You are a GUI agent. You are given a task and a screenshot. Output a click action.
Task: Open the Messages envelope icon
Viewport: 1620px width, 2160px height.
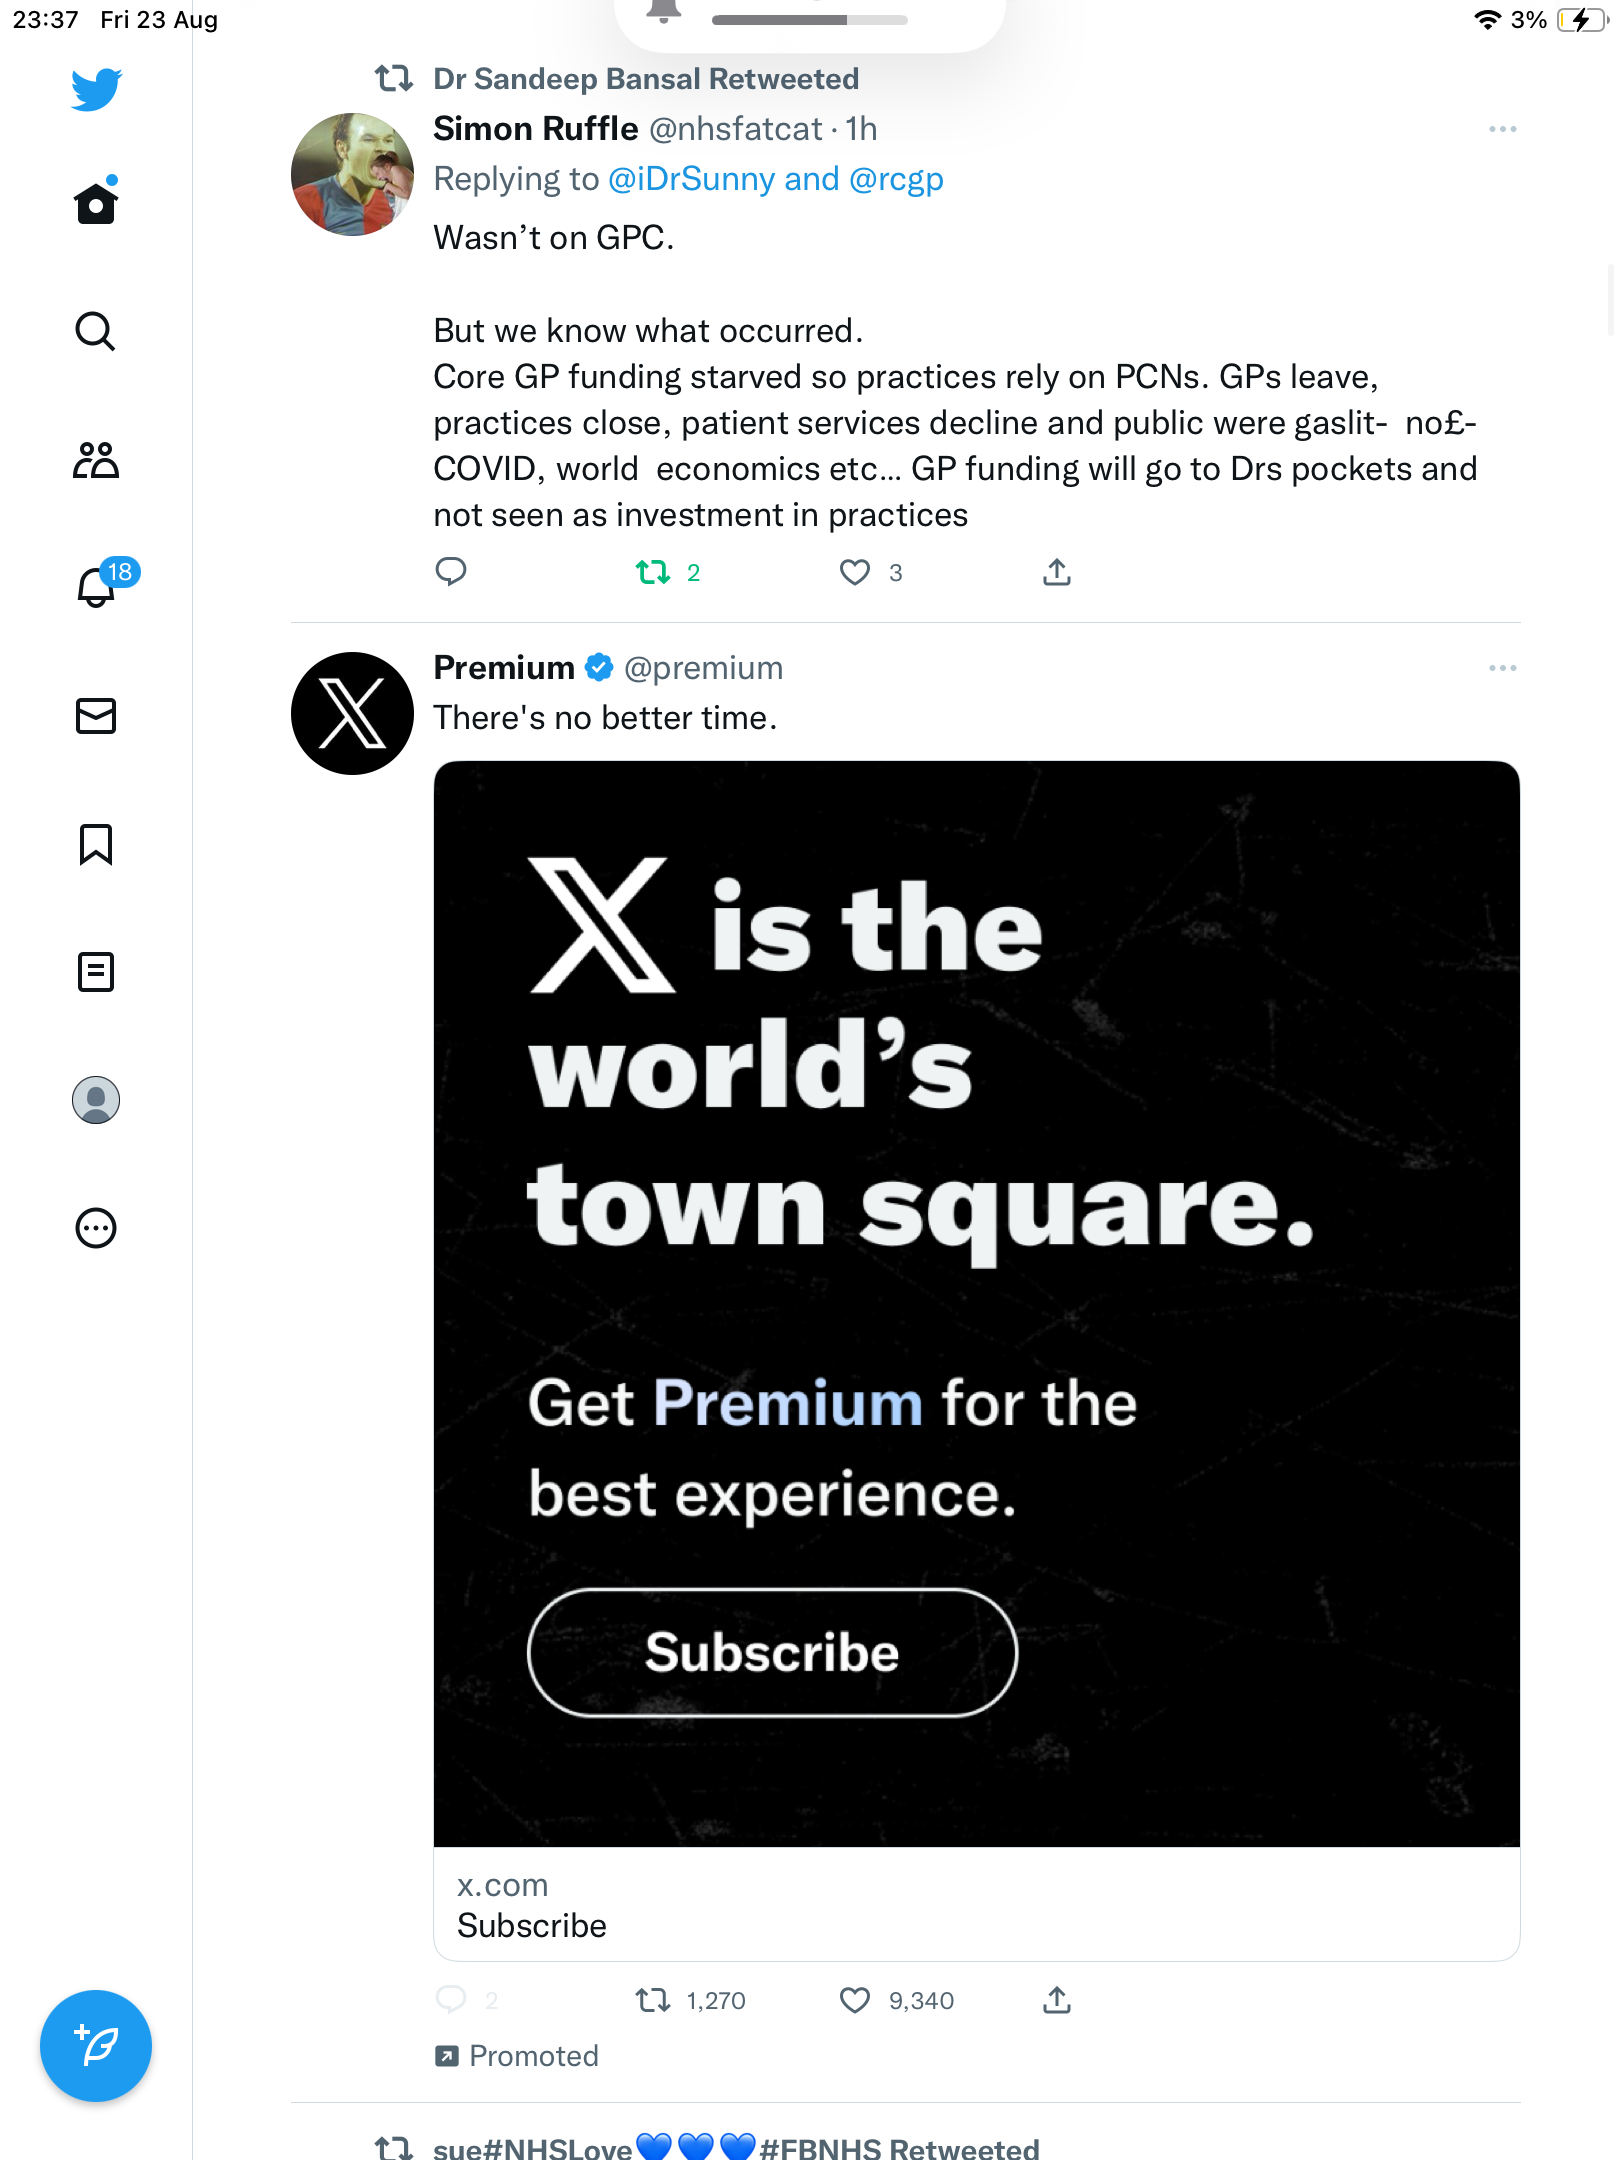point(96,716)
